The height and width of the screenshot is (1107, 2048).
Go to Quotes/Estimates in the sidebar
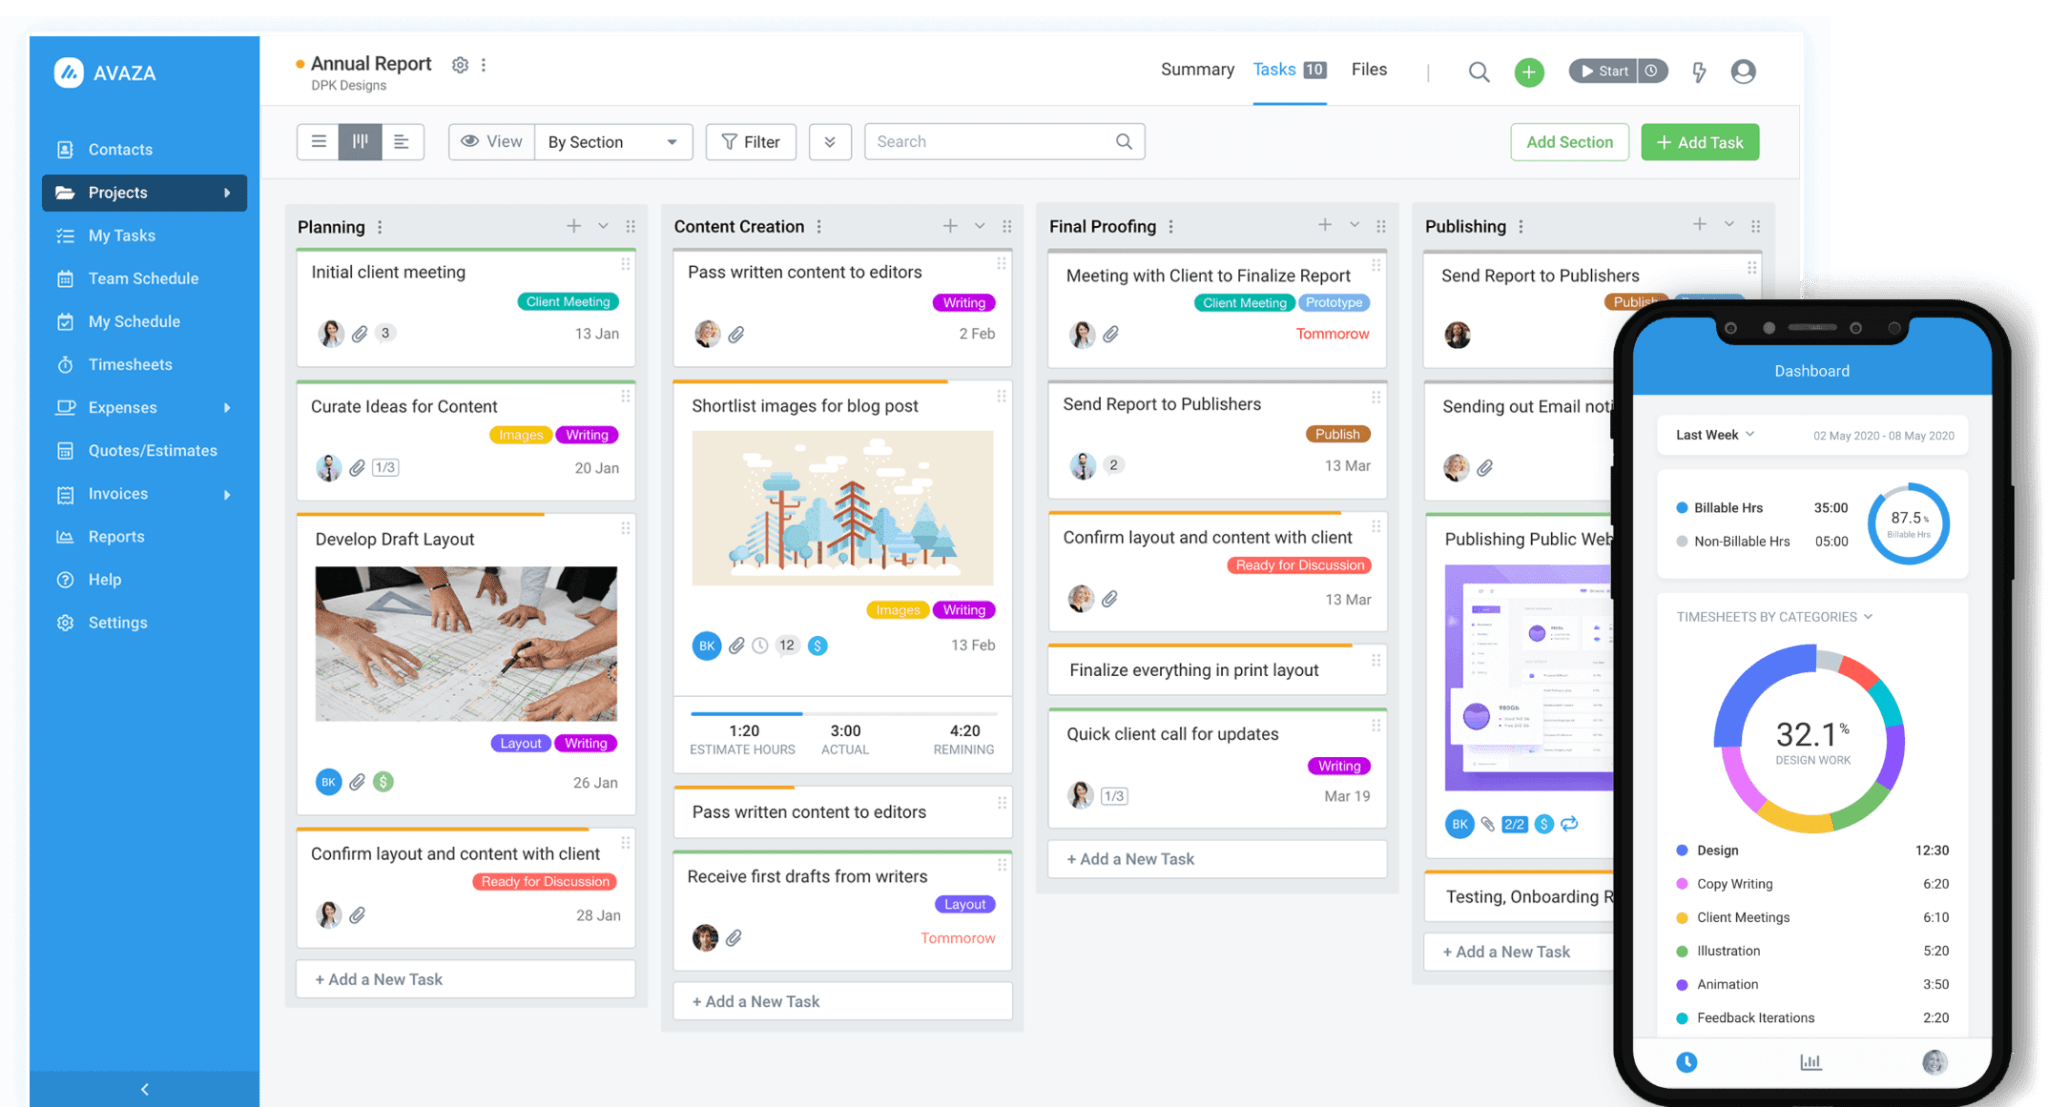[152, 450]
